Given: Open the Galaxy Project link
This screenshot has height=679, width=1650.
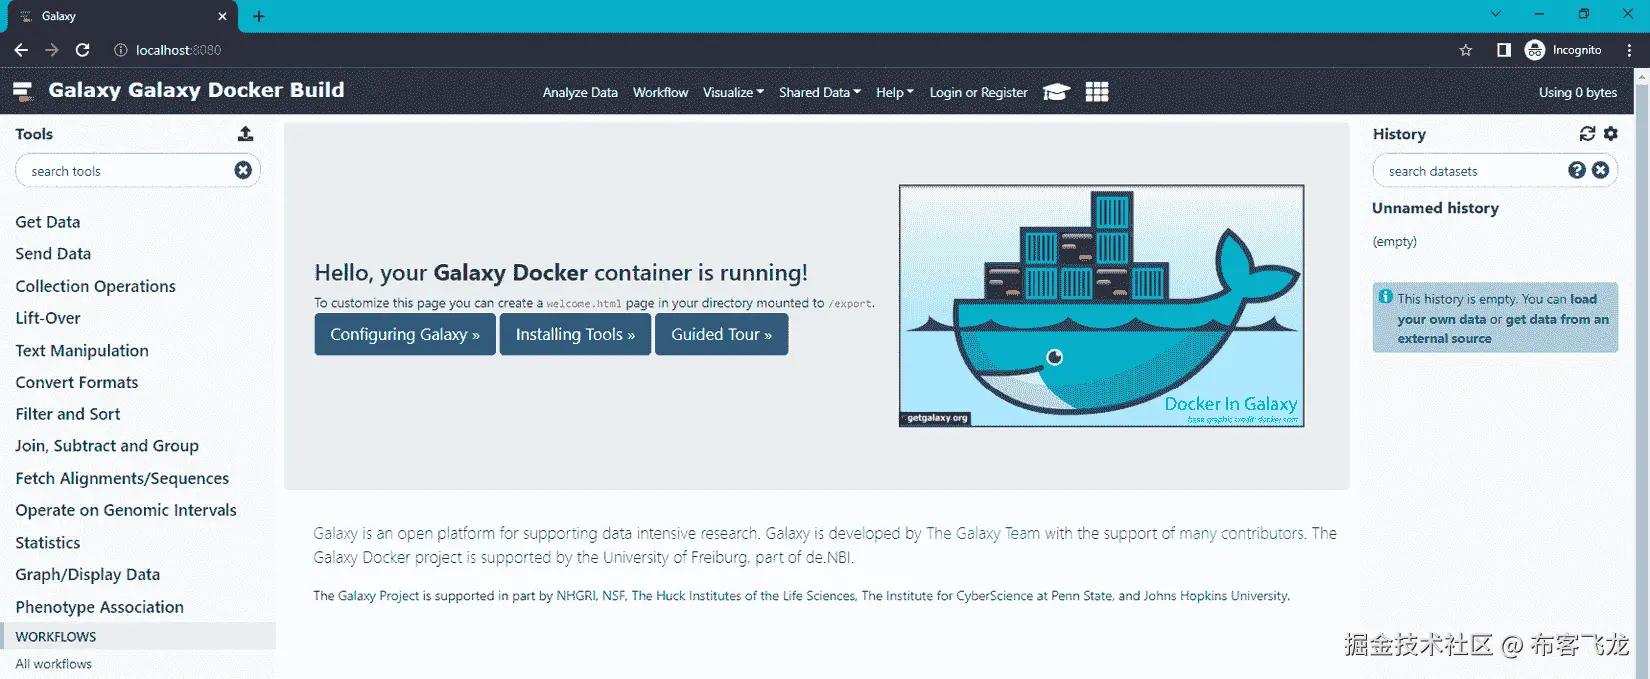Looking at the screenshot, I should [378, 596].
